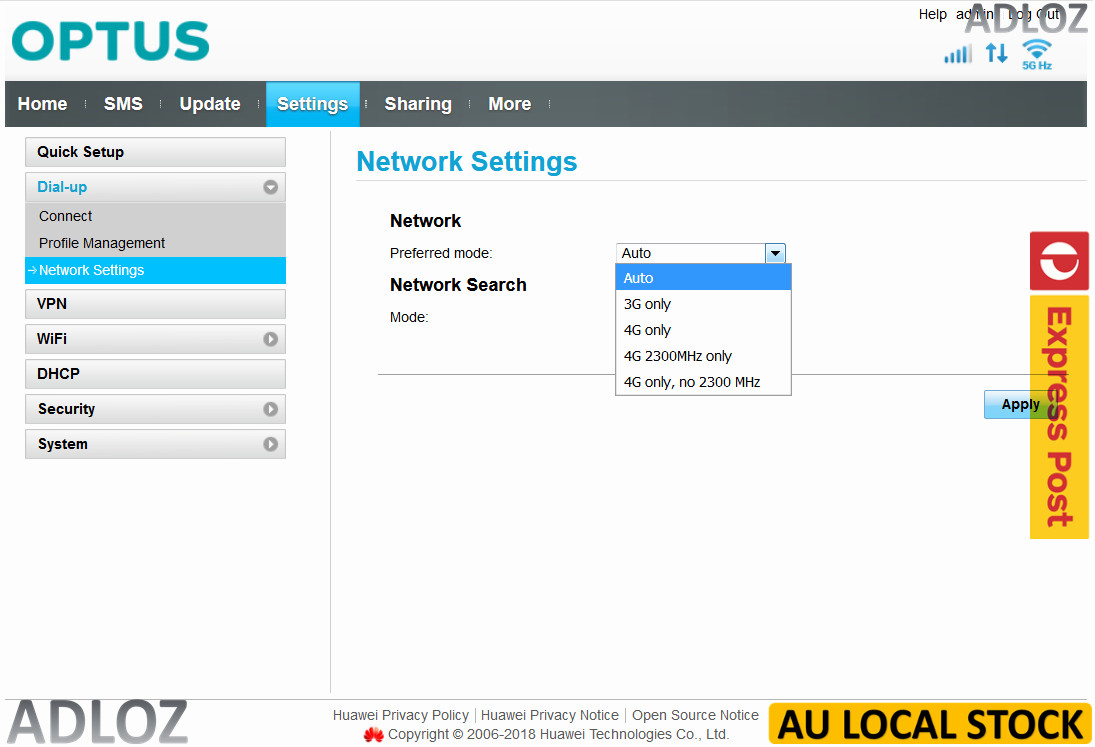Click the Apply button

point(1020,404)
